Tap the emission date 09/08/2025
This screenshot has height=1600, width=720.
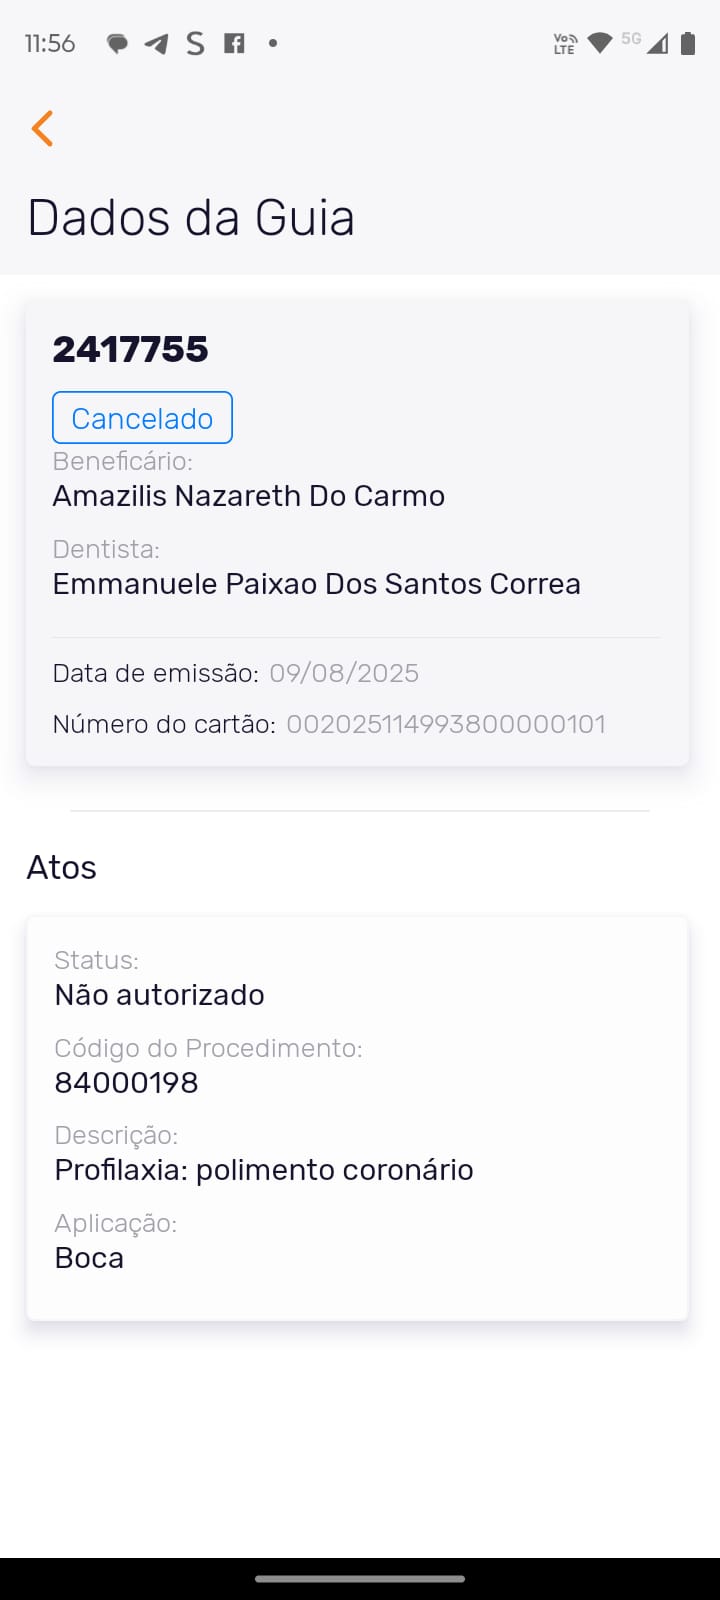click(x=344, y=673)
